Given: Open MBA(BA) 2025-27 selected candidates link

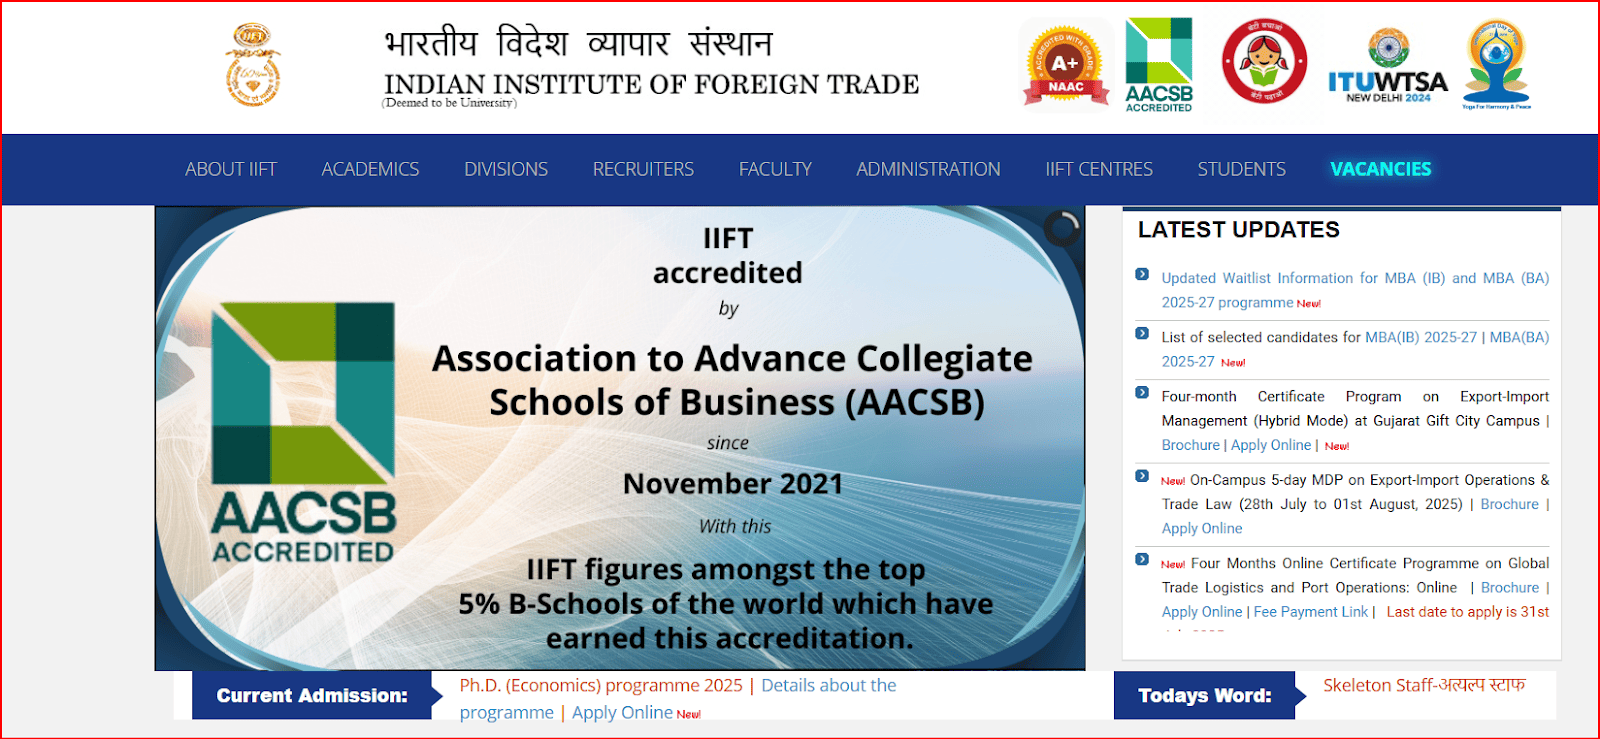Looking at the screenshot, I should coord(1519,337).
